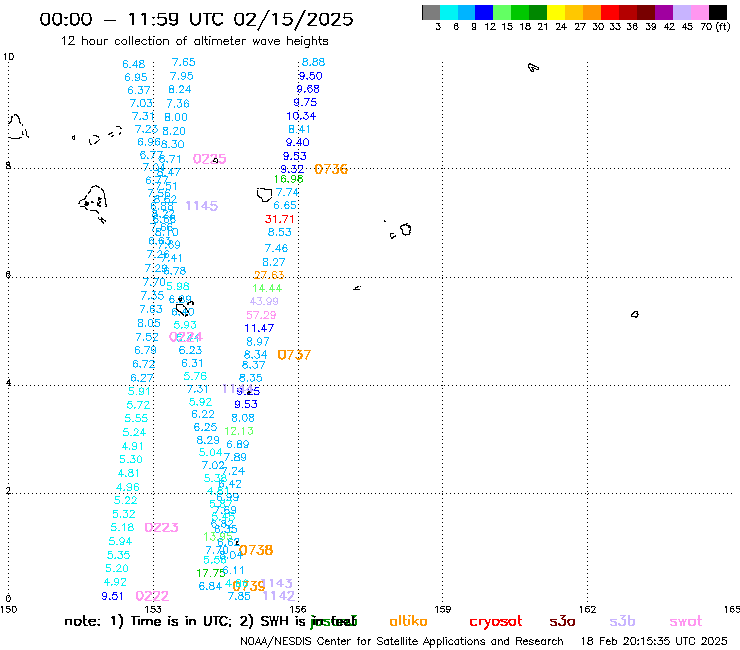
Task: Click the lavender 43.99 wave height value
Action: pyautogui.click(x=264, y=301)
